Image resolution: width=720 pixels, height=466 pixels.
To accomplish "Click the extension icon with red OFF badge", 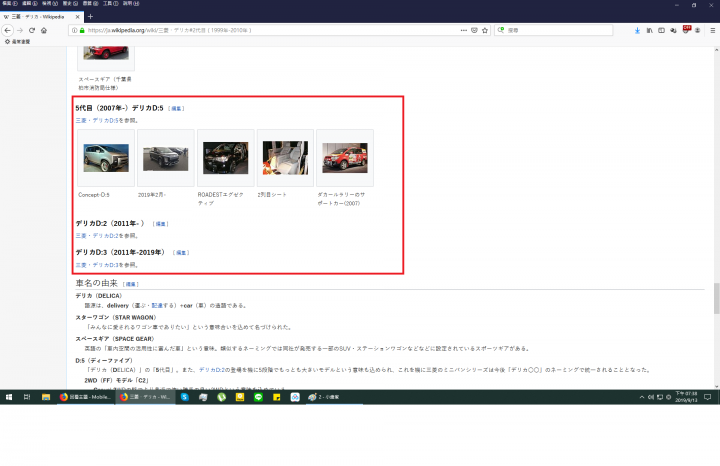I will (x=686, y=30).
